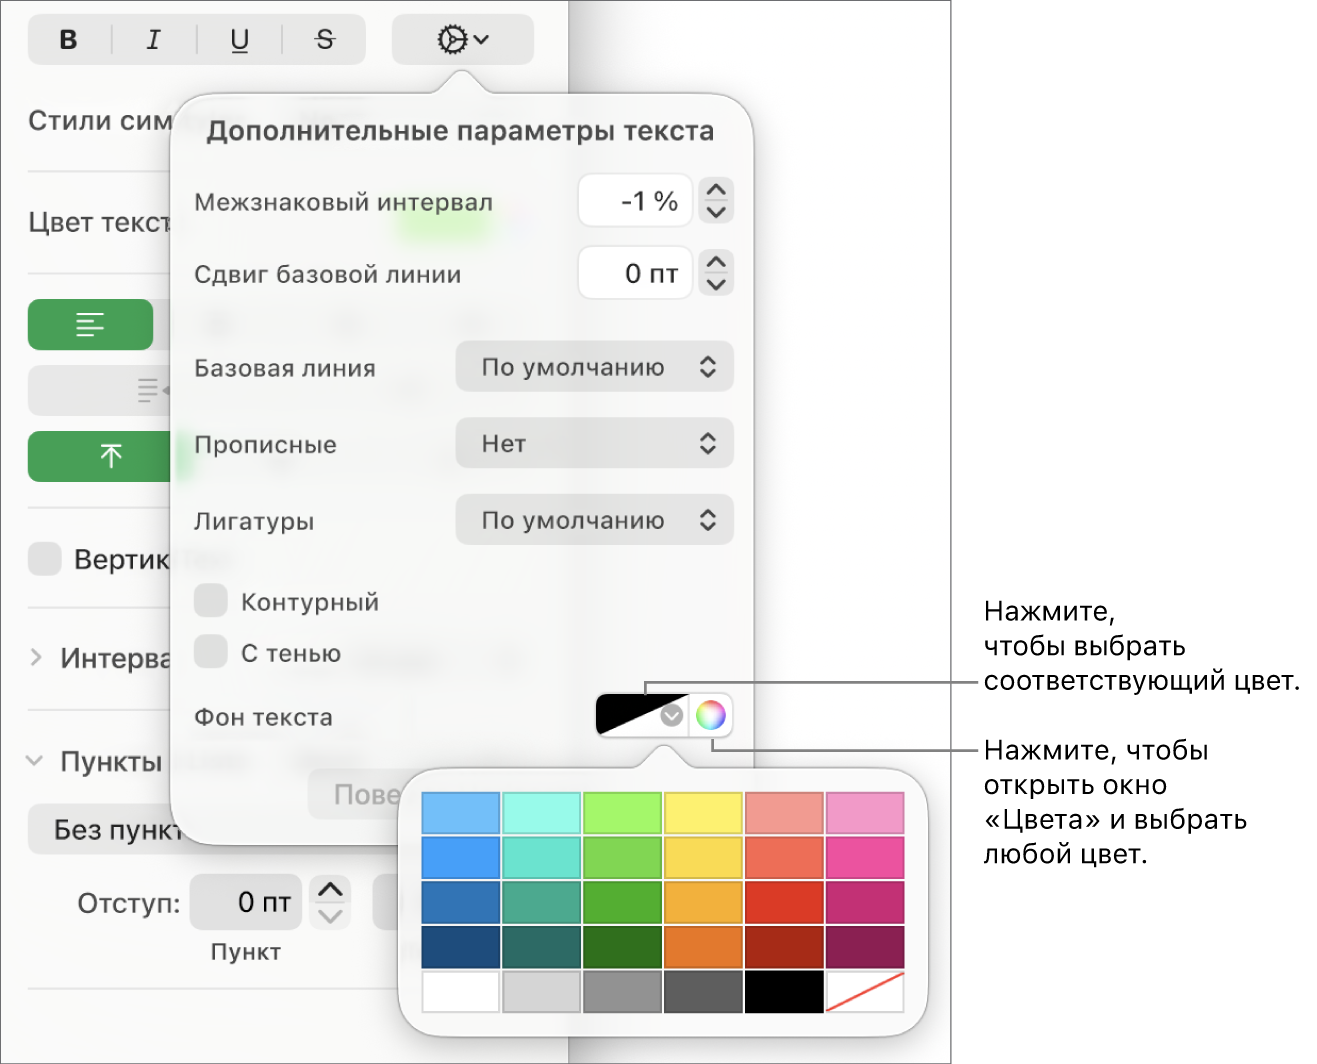Decrease the bullet indent value
The width and height of the screenshot is (1317, 1064).
[331, 915]
